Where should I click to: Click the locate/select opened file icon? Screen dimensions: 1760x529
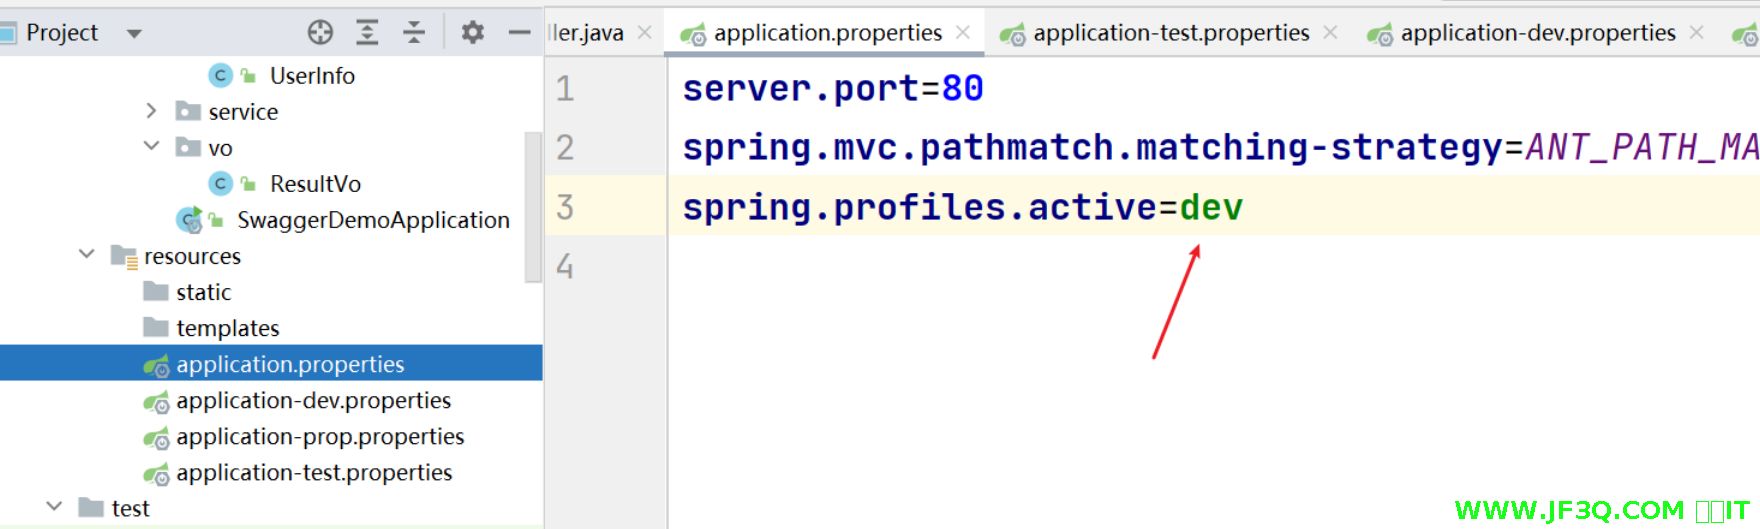point(320,33)
